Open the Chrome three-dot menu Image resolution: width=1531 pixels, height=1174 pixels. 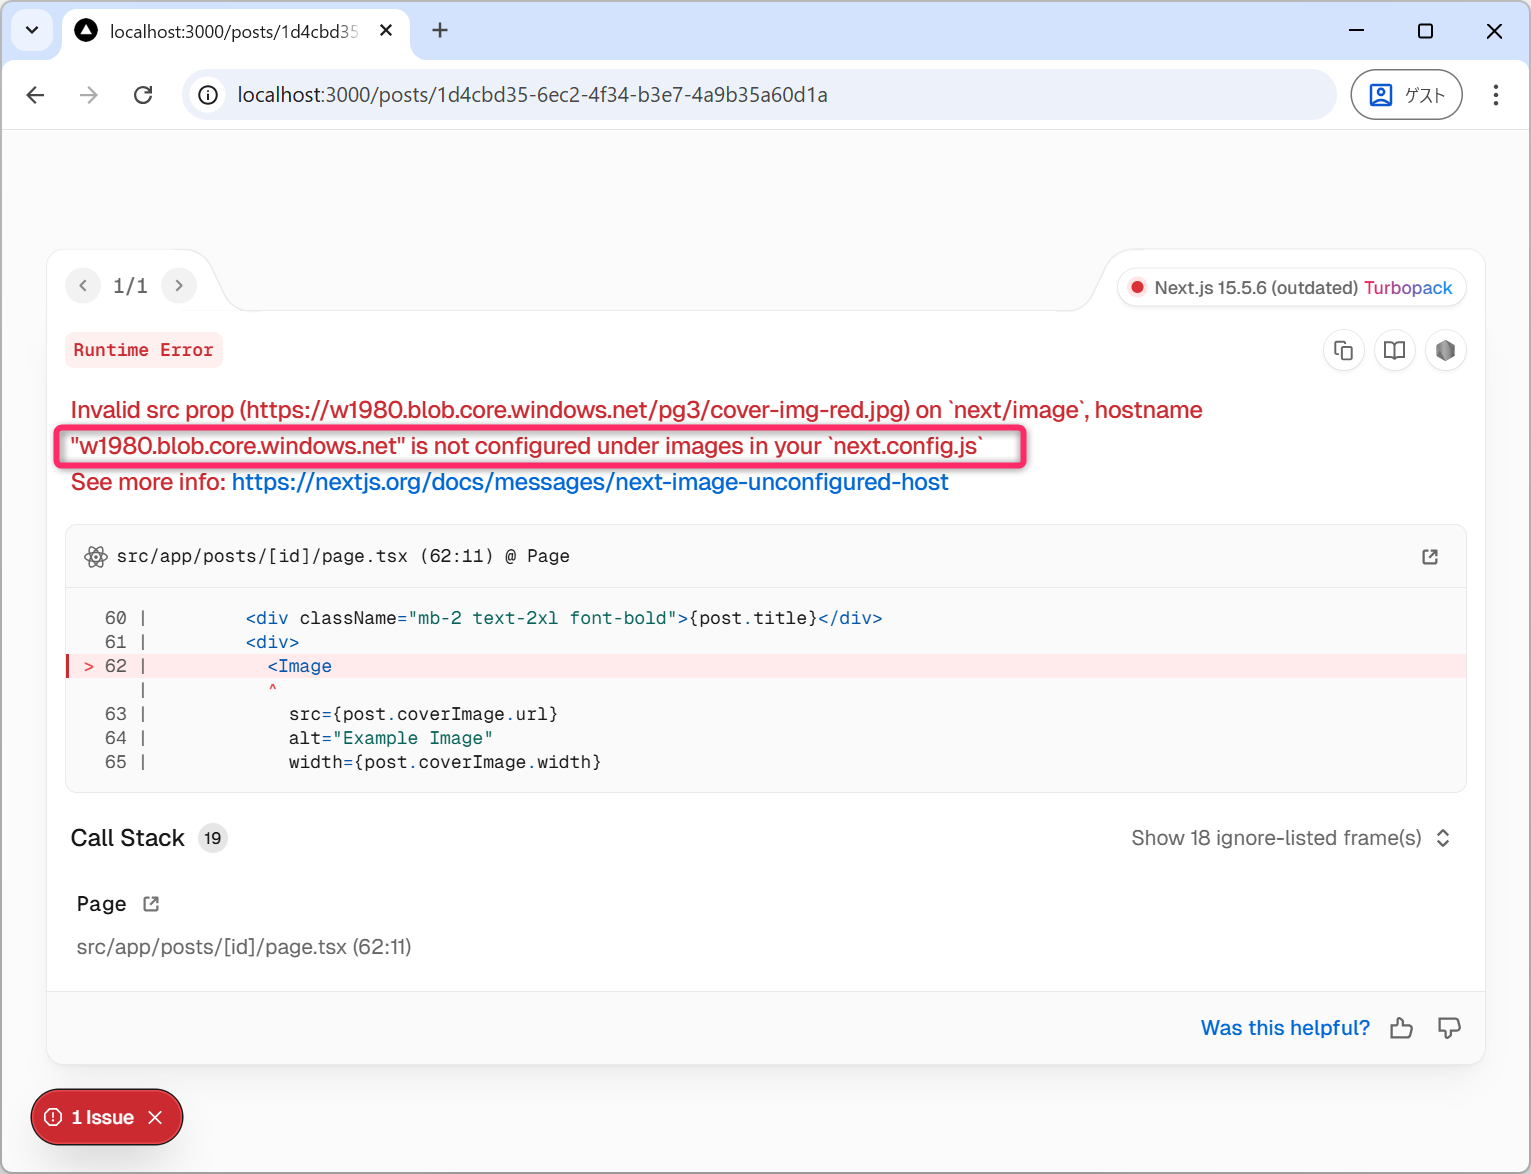(x=1495, y=95)
